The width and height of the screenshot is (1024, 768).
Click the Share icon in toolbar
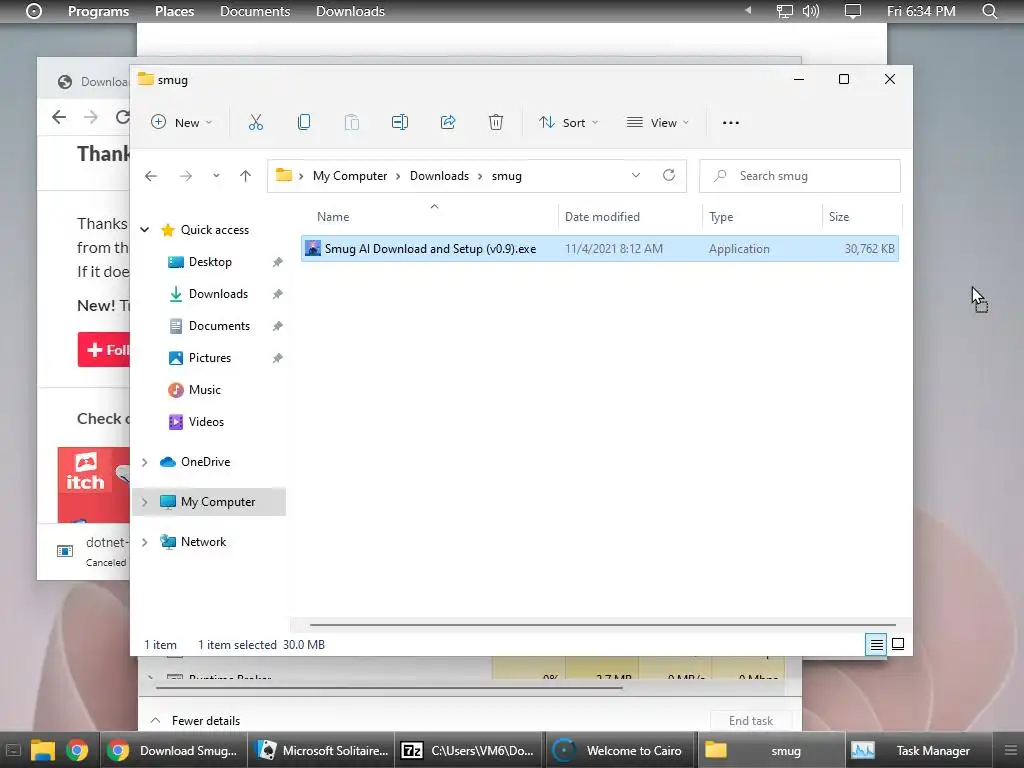[x=448, y=122]
